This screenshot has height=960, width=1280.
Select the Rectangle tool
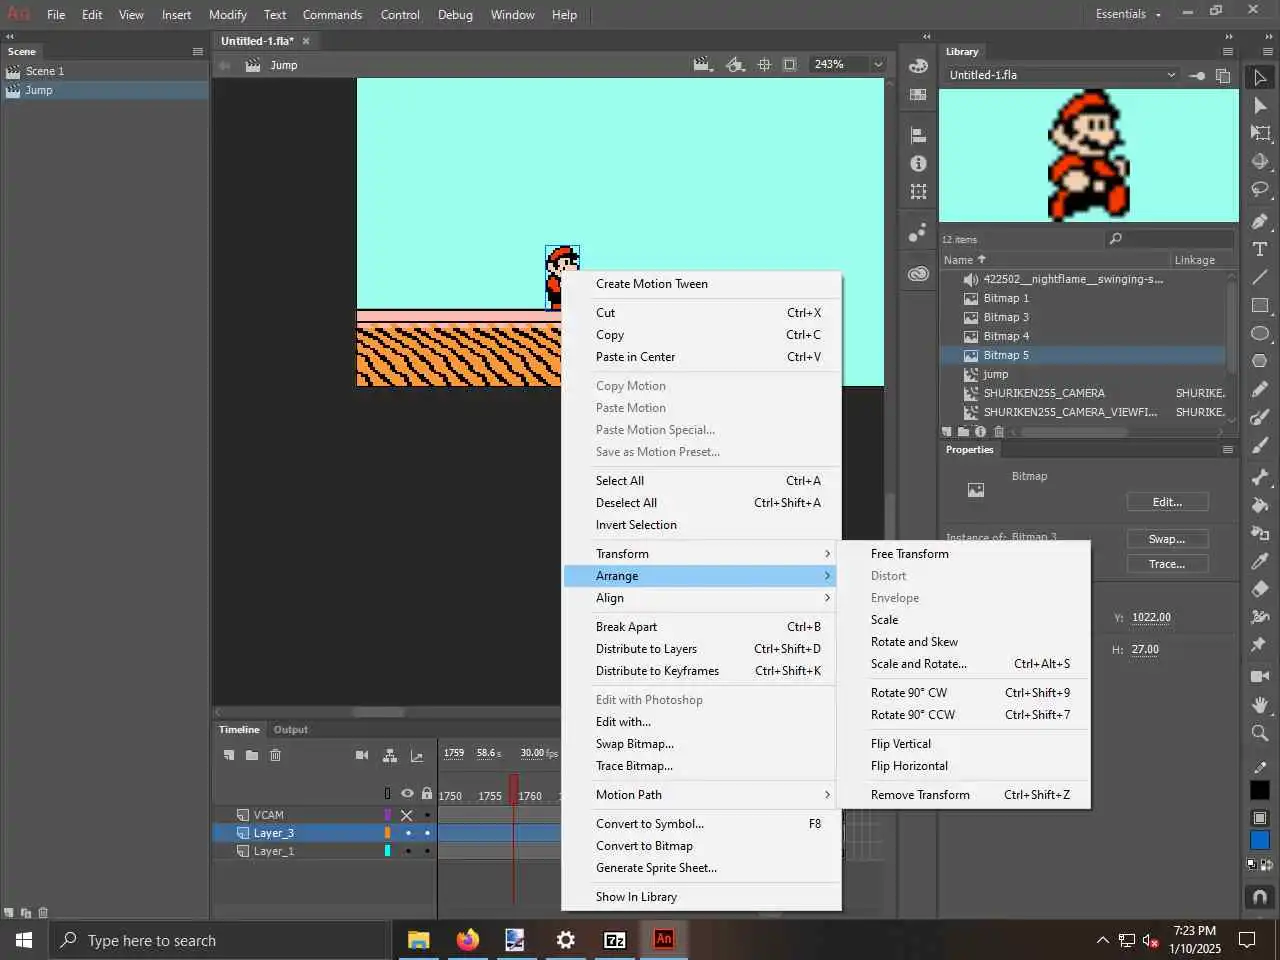pos(1260,305)
